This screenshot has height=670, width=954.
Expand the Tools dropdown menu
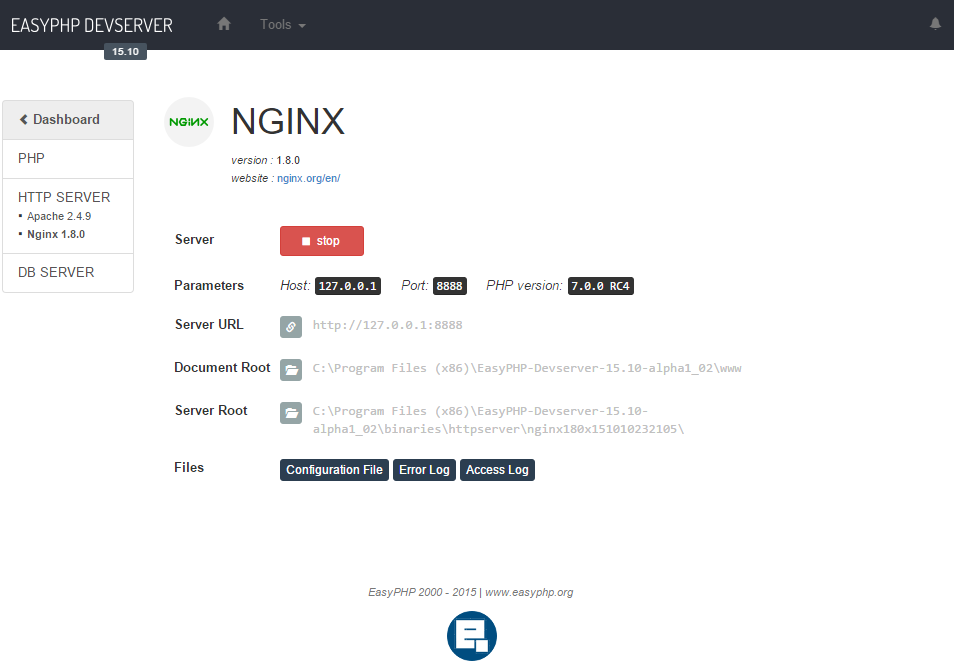(282, 24)
